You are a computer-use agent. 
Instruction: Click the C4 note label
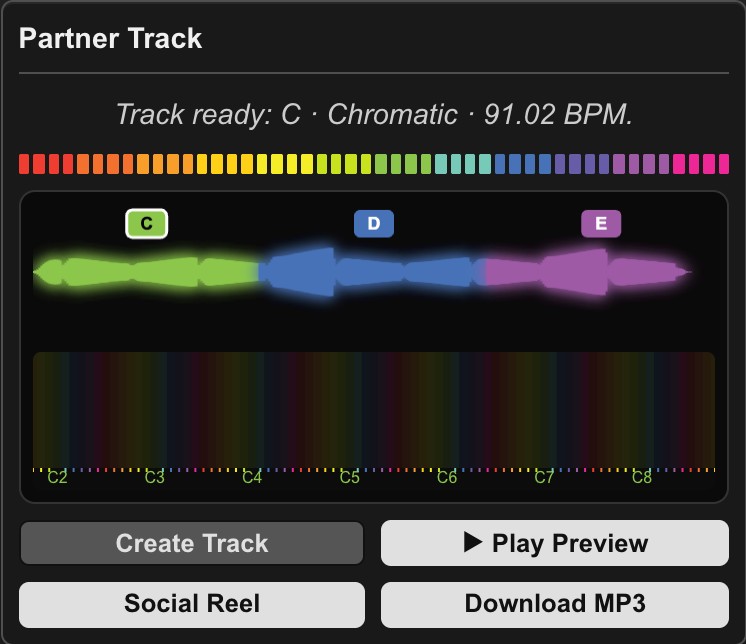click(252, 477)
